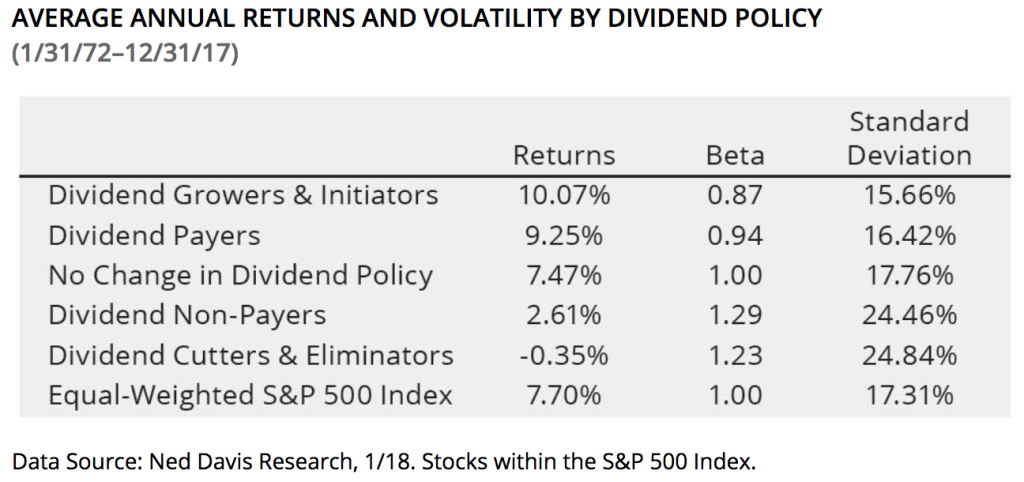The width and height of the screenshot is (1024, 482).
Task: Click the 0.87 beta value
Action: click(735, 194)
